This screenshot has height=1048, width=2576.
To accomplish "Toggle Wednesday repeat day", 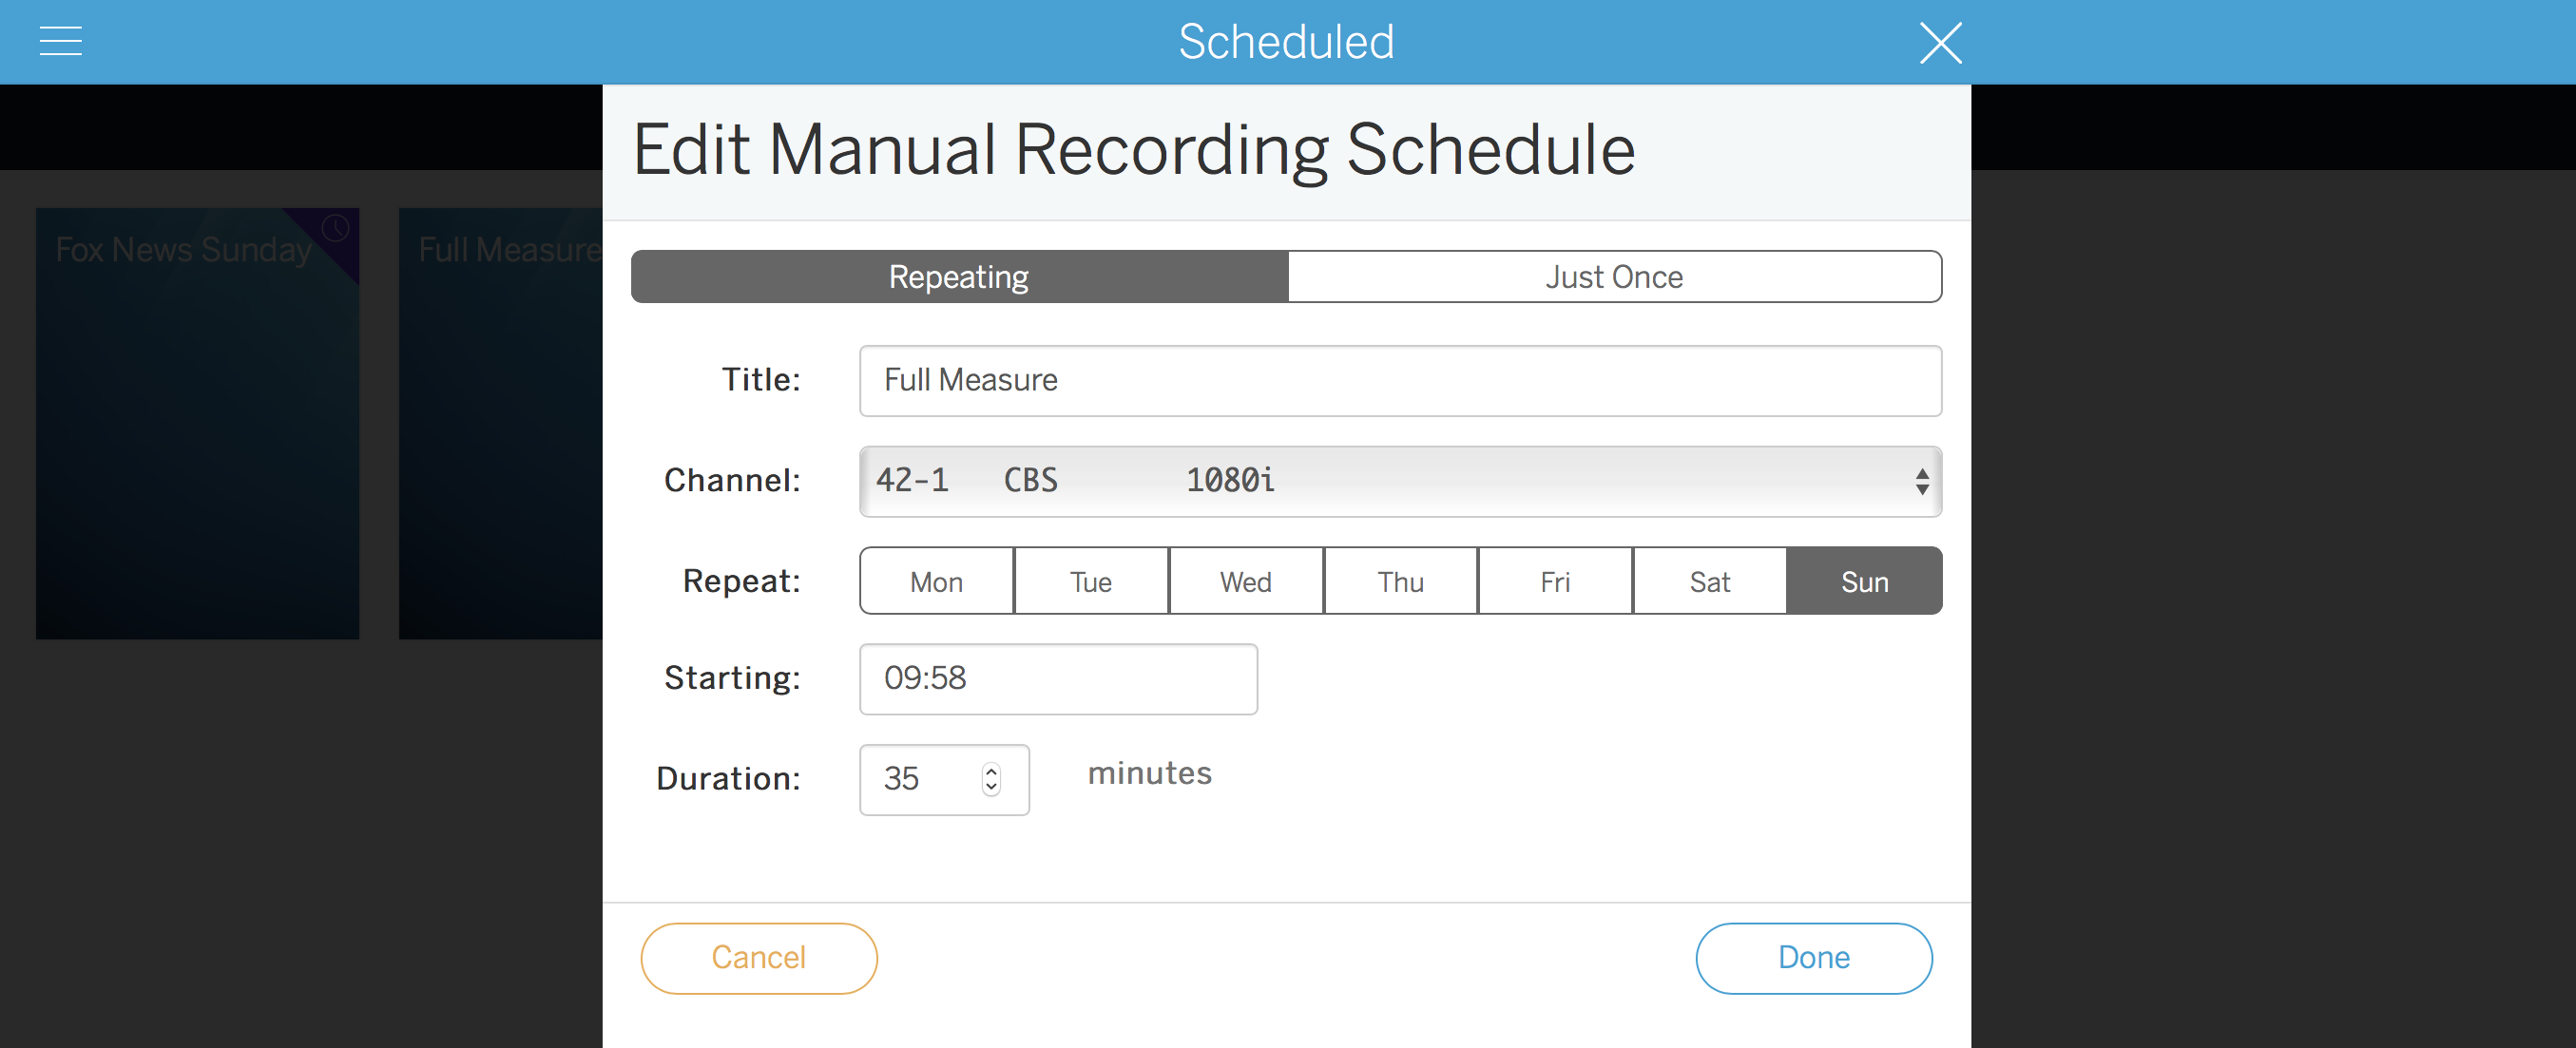I will point(1245,582).
